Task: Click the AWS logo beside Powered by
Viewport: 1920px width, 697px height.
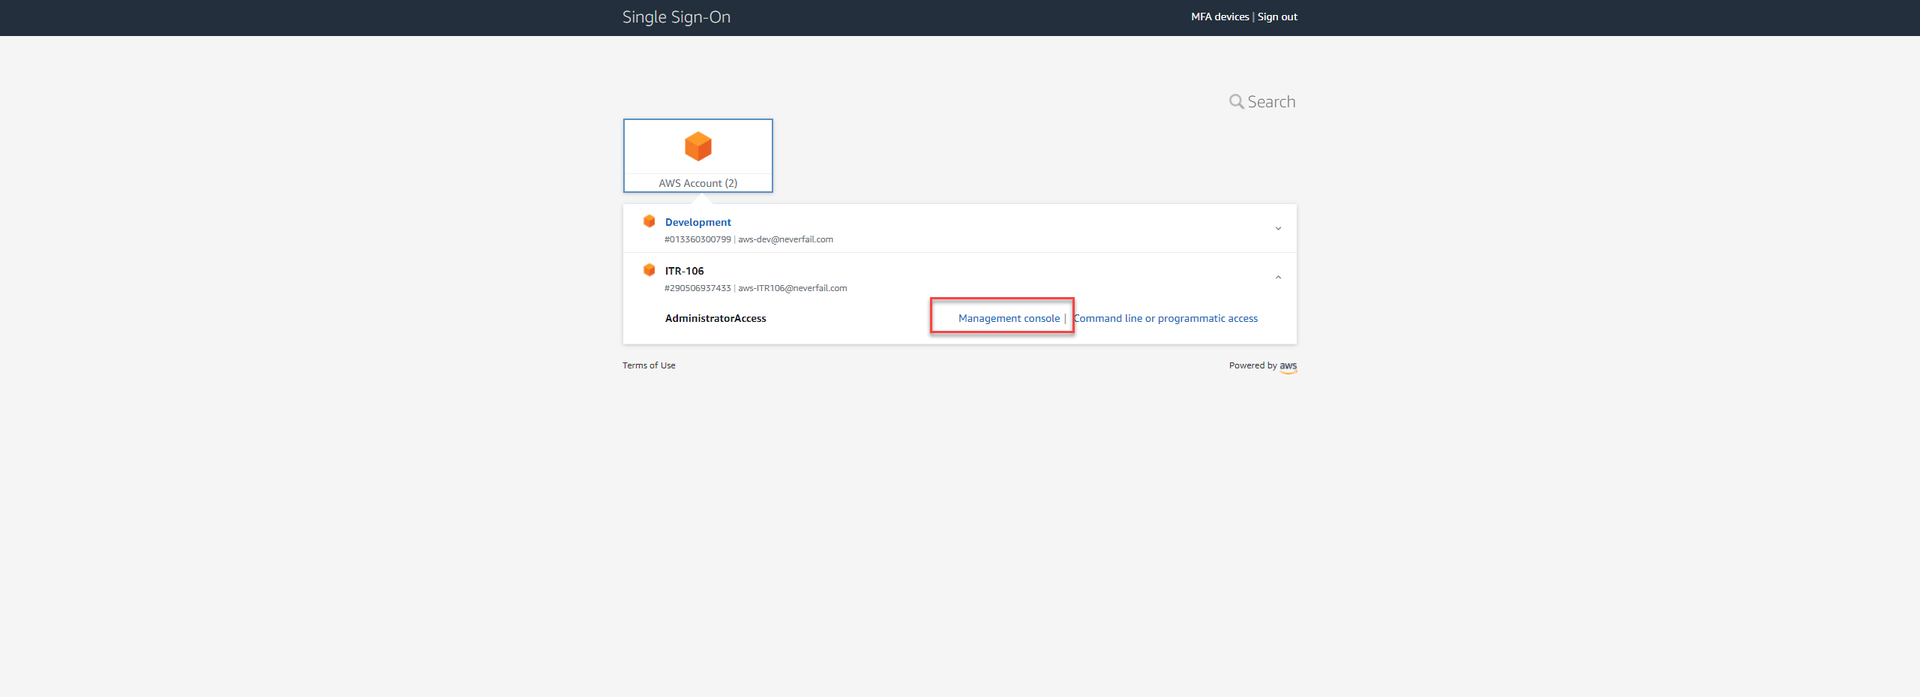Action: coord(1288,366)
